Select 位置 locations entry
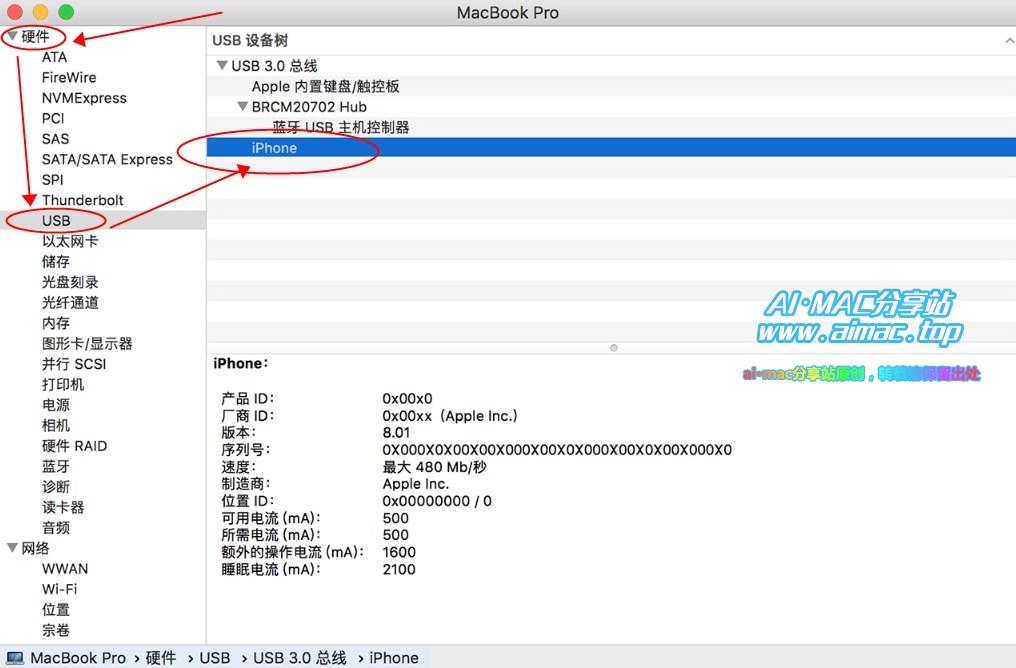Viewport: 1016px width, 668px height. tap(56, 609)
